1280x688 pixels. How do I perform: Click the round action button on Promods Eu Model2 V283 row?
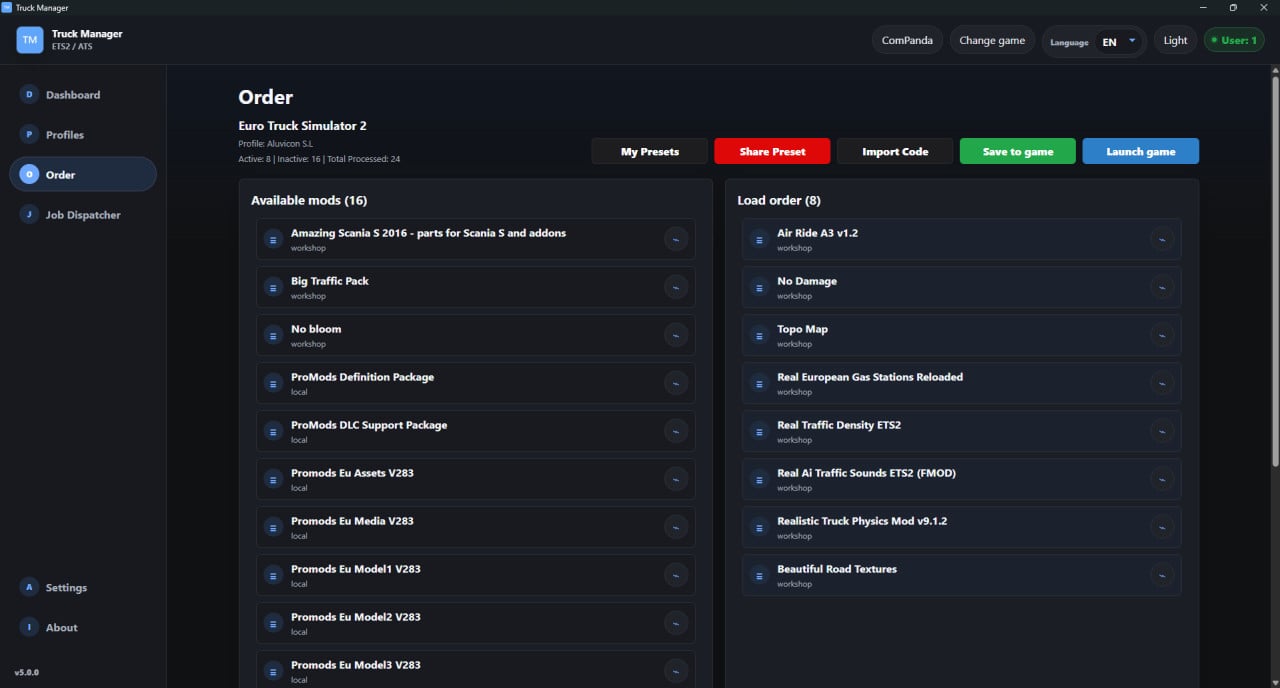point(676,623)
